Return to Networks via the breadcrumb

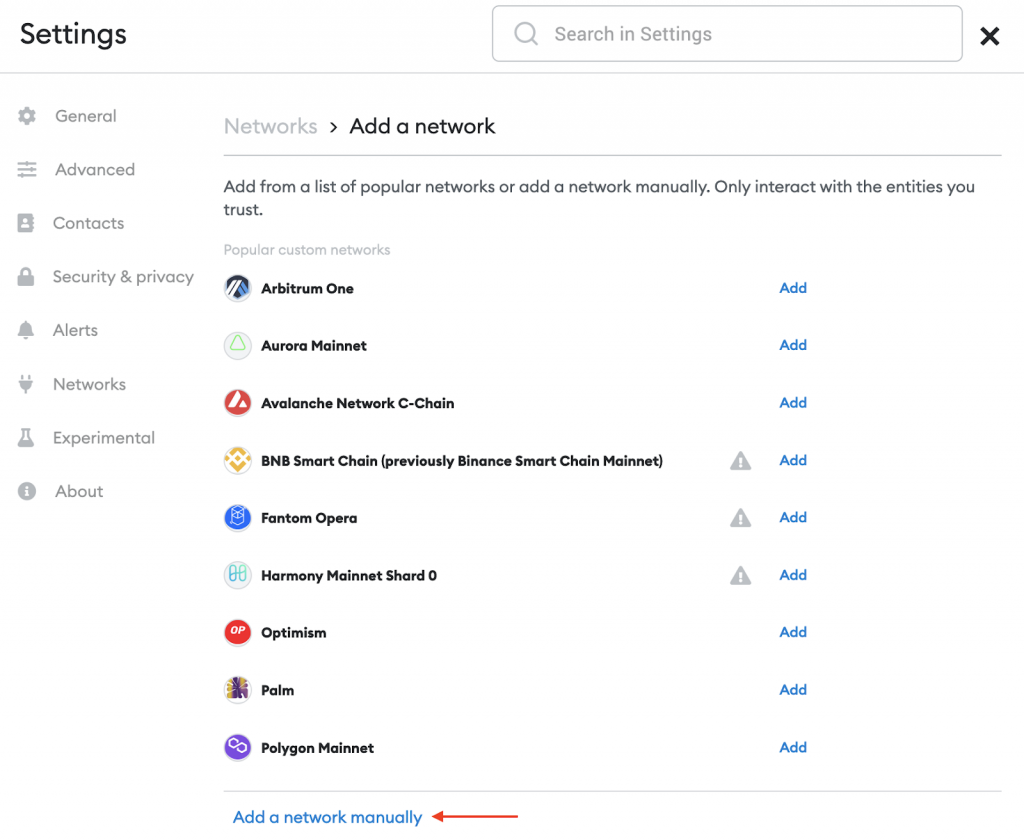270,126
